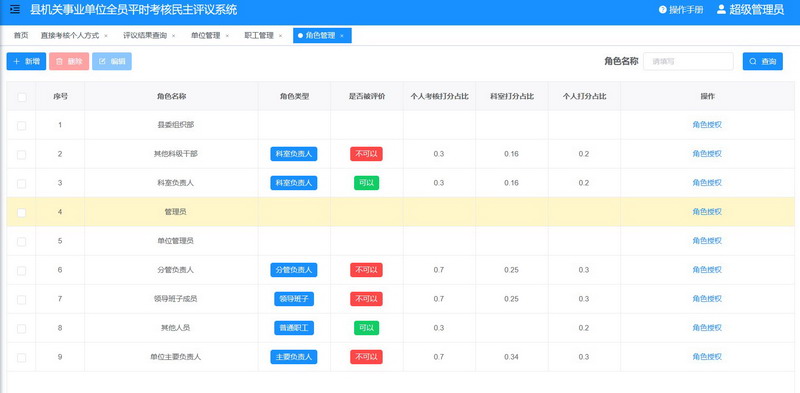800x393 pixels.
Task: Open 角色授权 for 其他人员
Action: tap(707, 328)
